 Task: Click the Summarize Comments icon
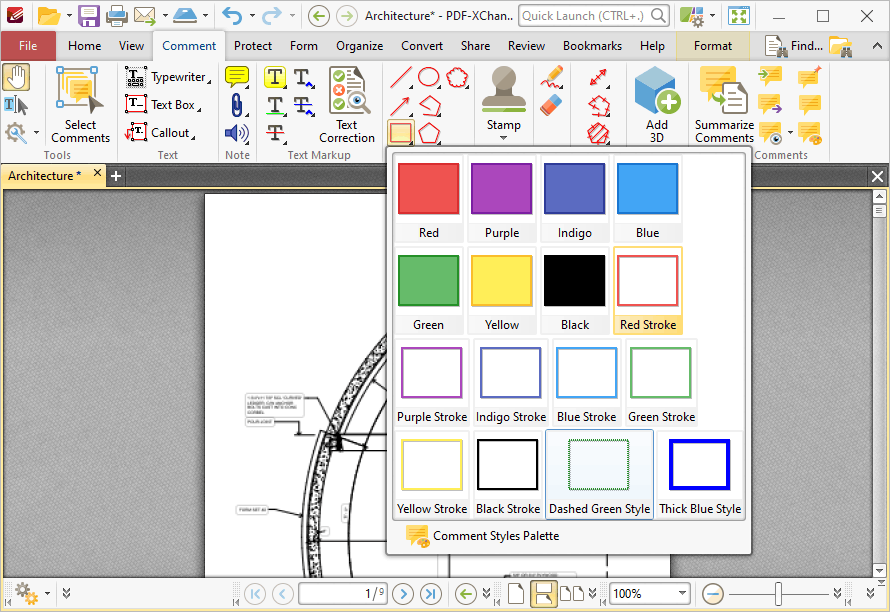tap(724, 103)
